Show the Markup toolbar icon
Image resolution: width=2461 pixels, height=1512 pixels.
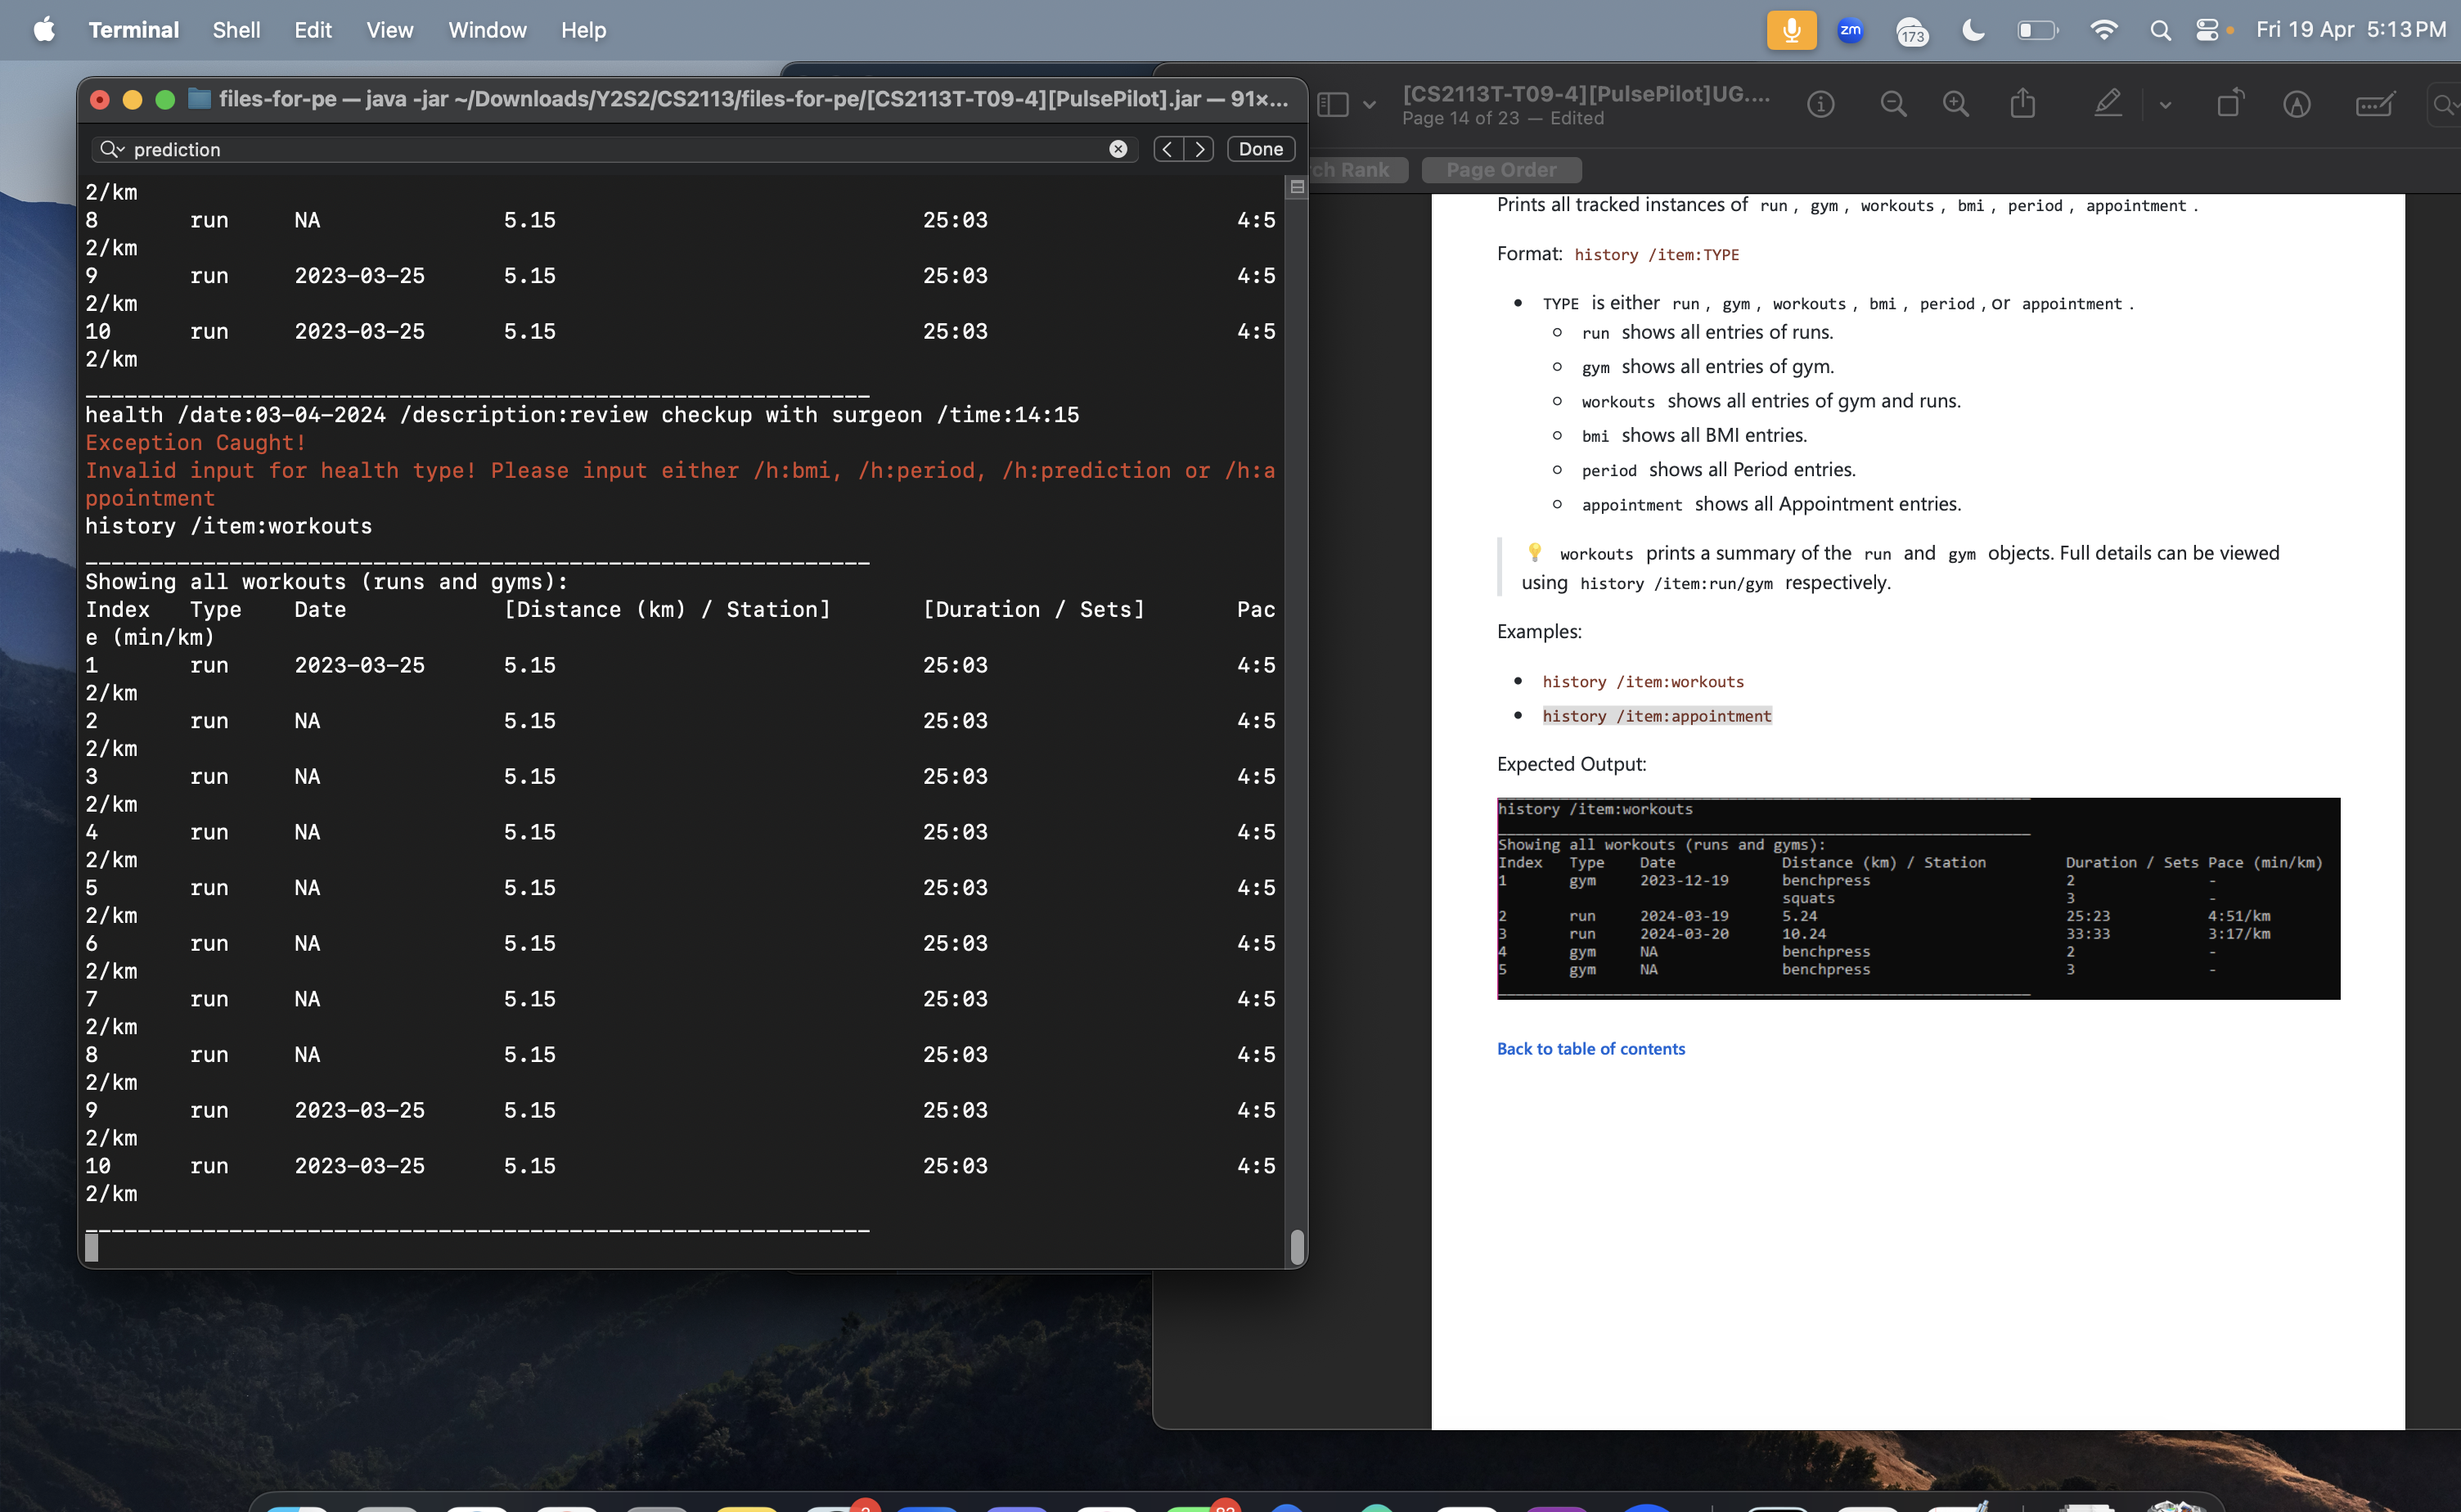click(x=2296, y=104)
